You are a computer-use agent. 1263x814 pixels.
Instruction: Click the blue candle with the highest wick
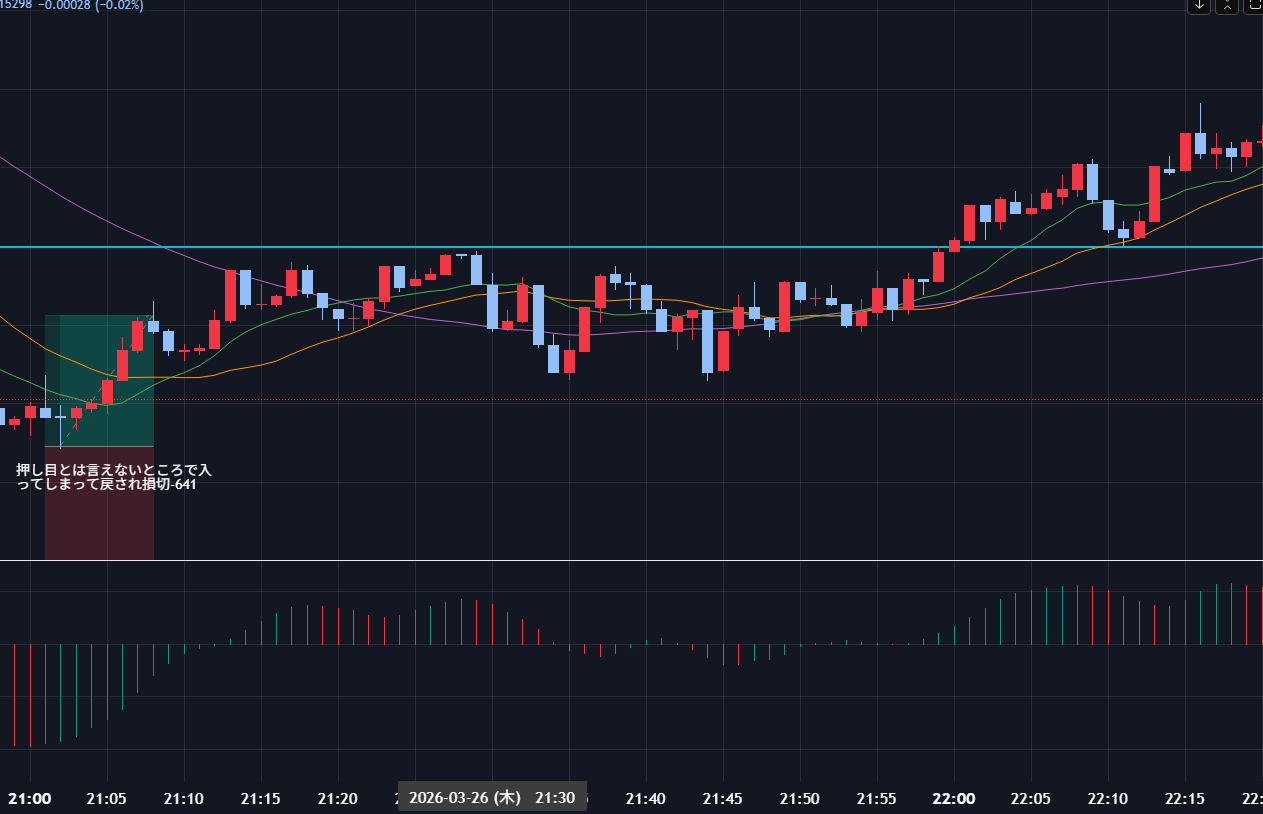point(1200,142)
